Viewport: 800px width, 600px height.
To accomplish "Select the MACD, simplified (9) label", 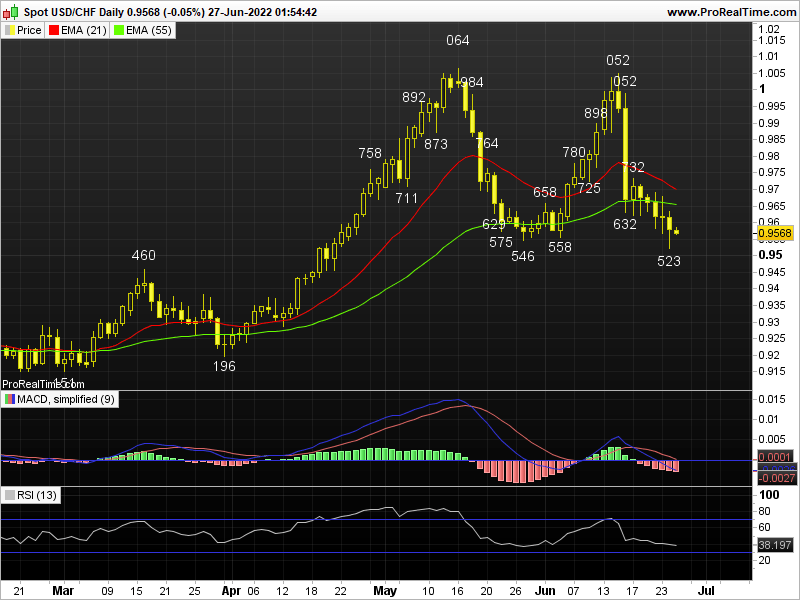I will click(65, 399).
